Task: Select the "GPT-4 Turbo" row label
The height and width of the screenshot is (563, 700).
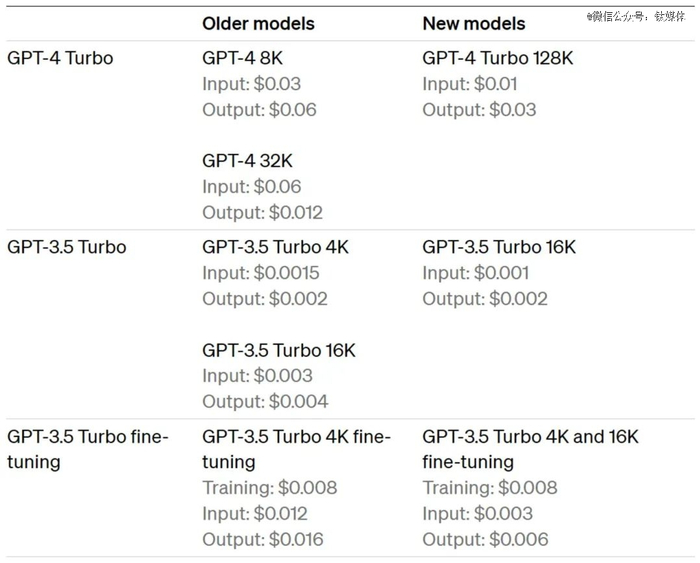Action: (60, 58)
